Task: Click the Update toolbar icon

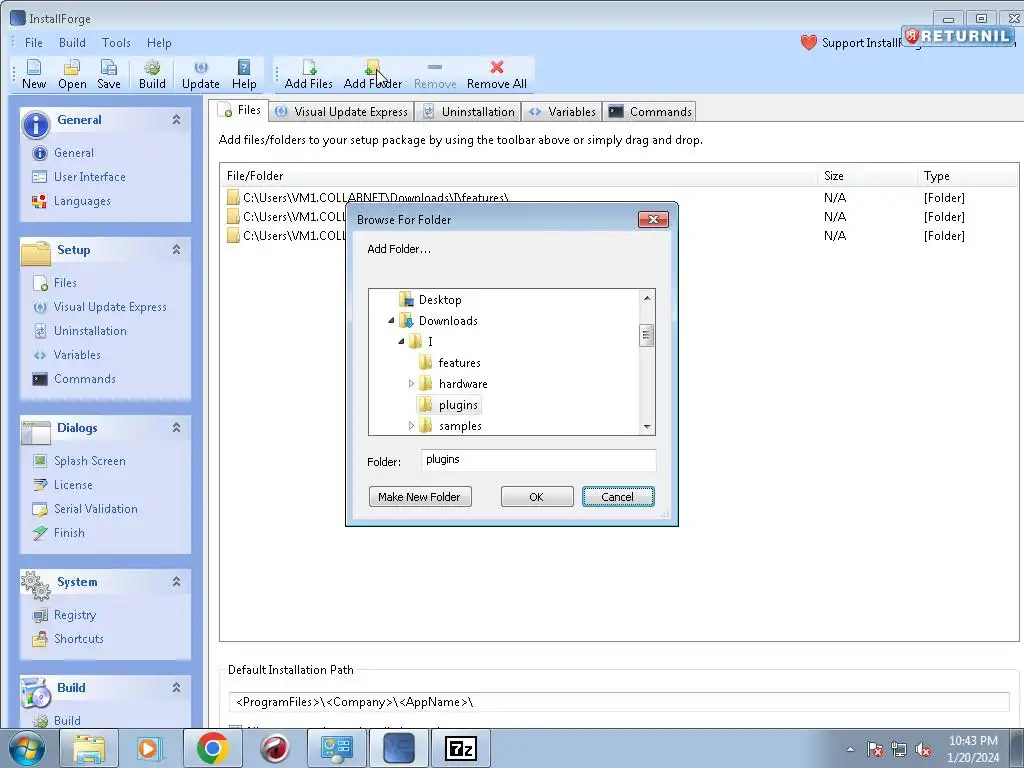Action: coord(200,74)
